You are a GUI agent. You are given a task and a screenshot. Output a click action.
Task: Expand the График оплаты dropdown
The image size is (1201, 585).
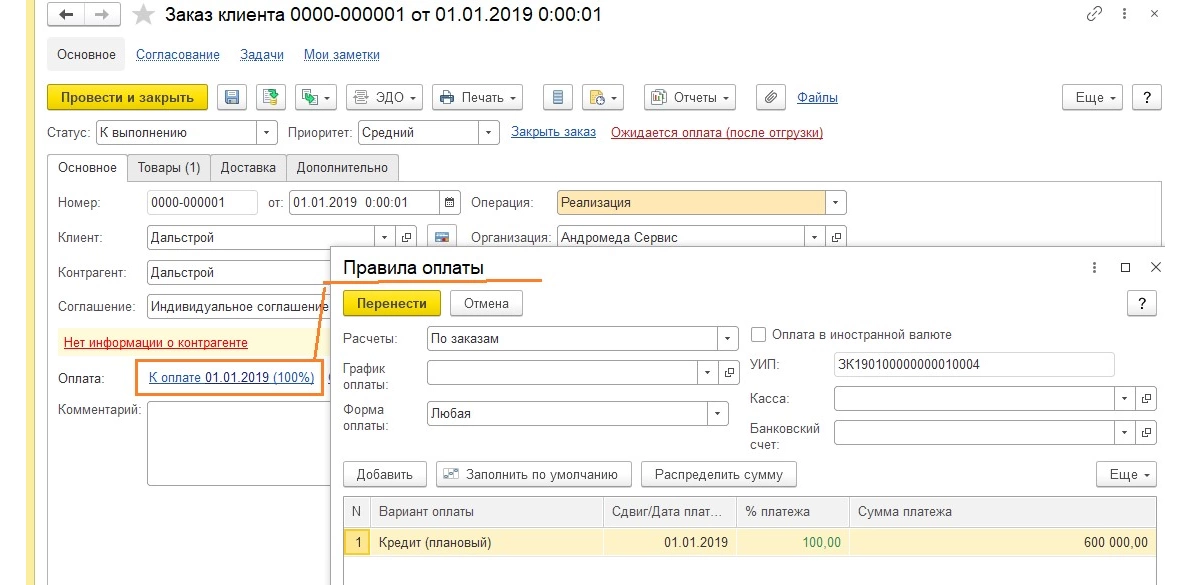pyautogui.click(x=708, y=372)
